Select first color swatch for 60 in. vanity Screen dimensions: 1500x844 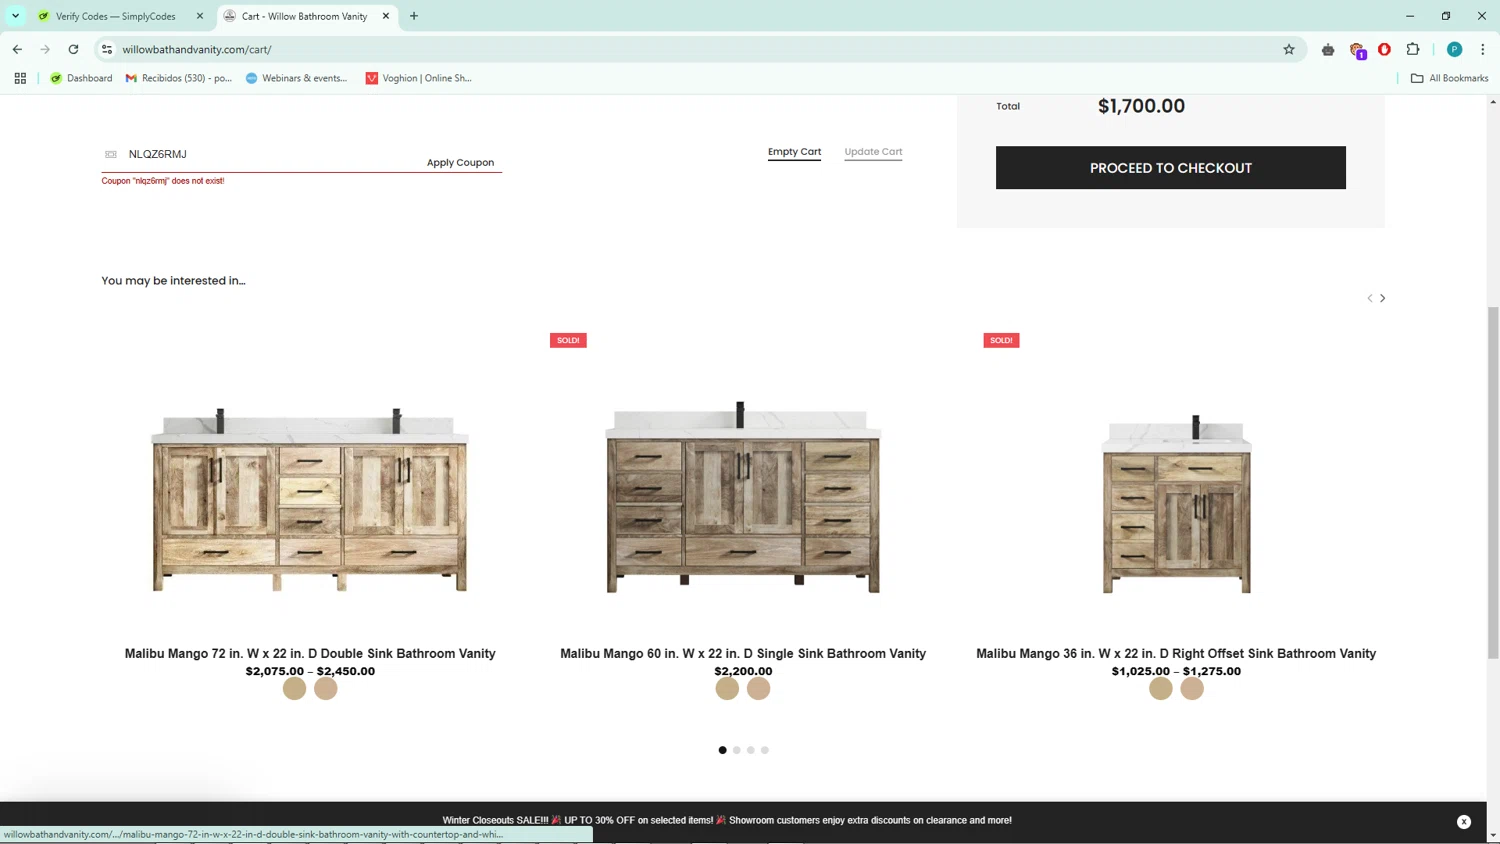(x=727, y=688)
